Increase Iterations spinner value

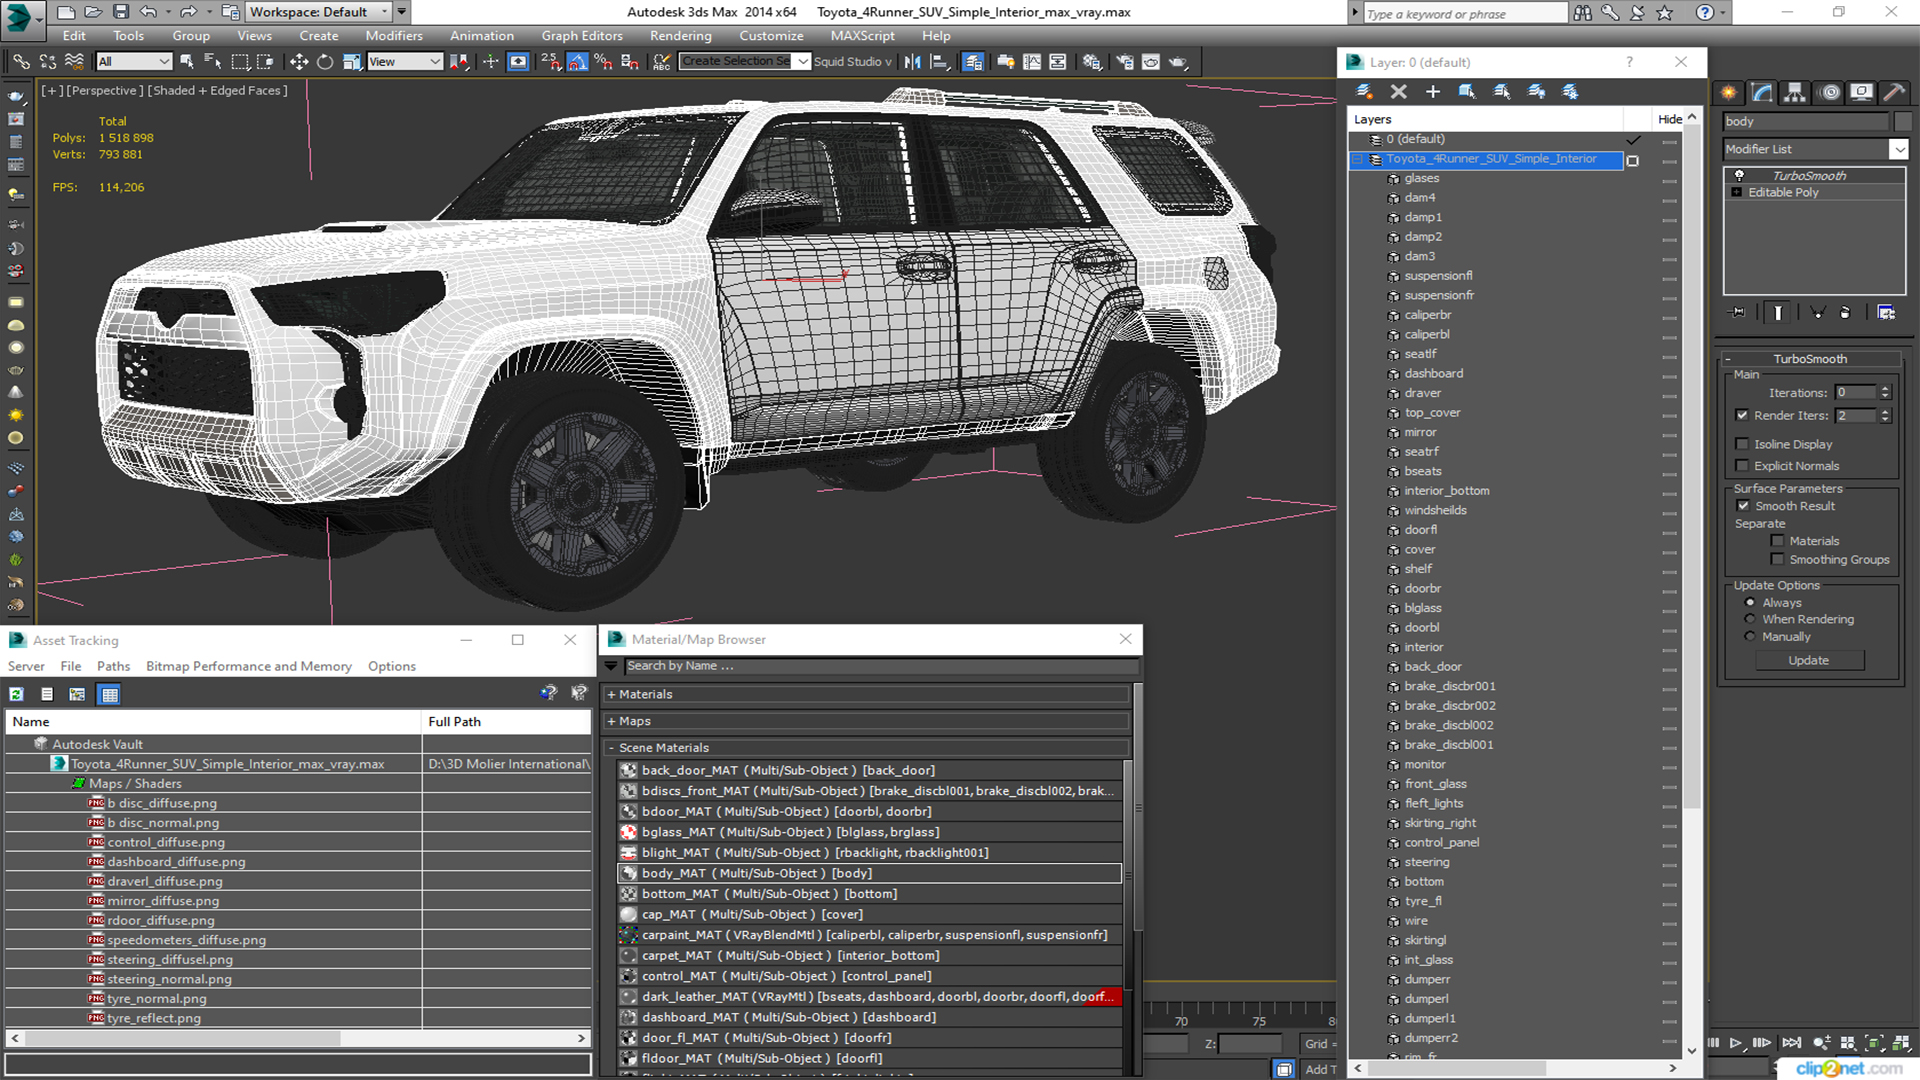[x=1885, y=389]
